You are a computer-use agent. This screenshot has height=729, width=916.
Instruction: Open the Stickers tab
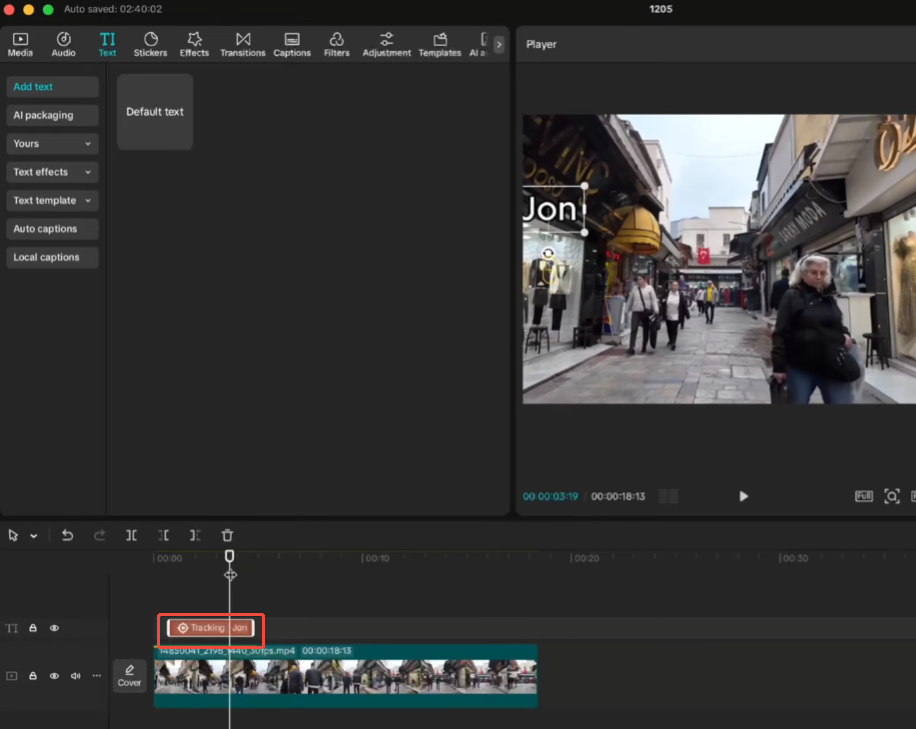tap(151, 44)
